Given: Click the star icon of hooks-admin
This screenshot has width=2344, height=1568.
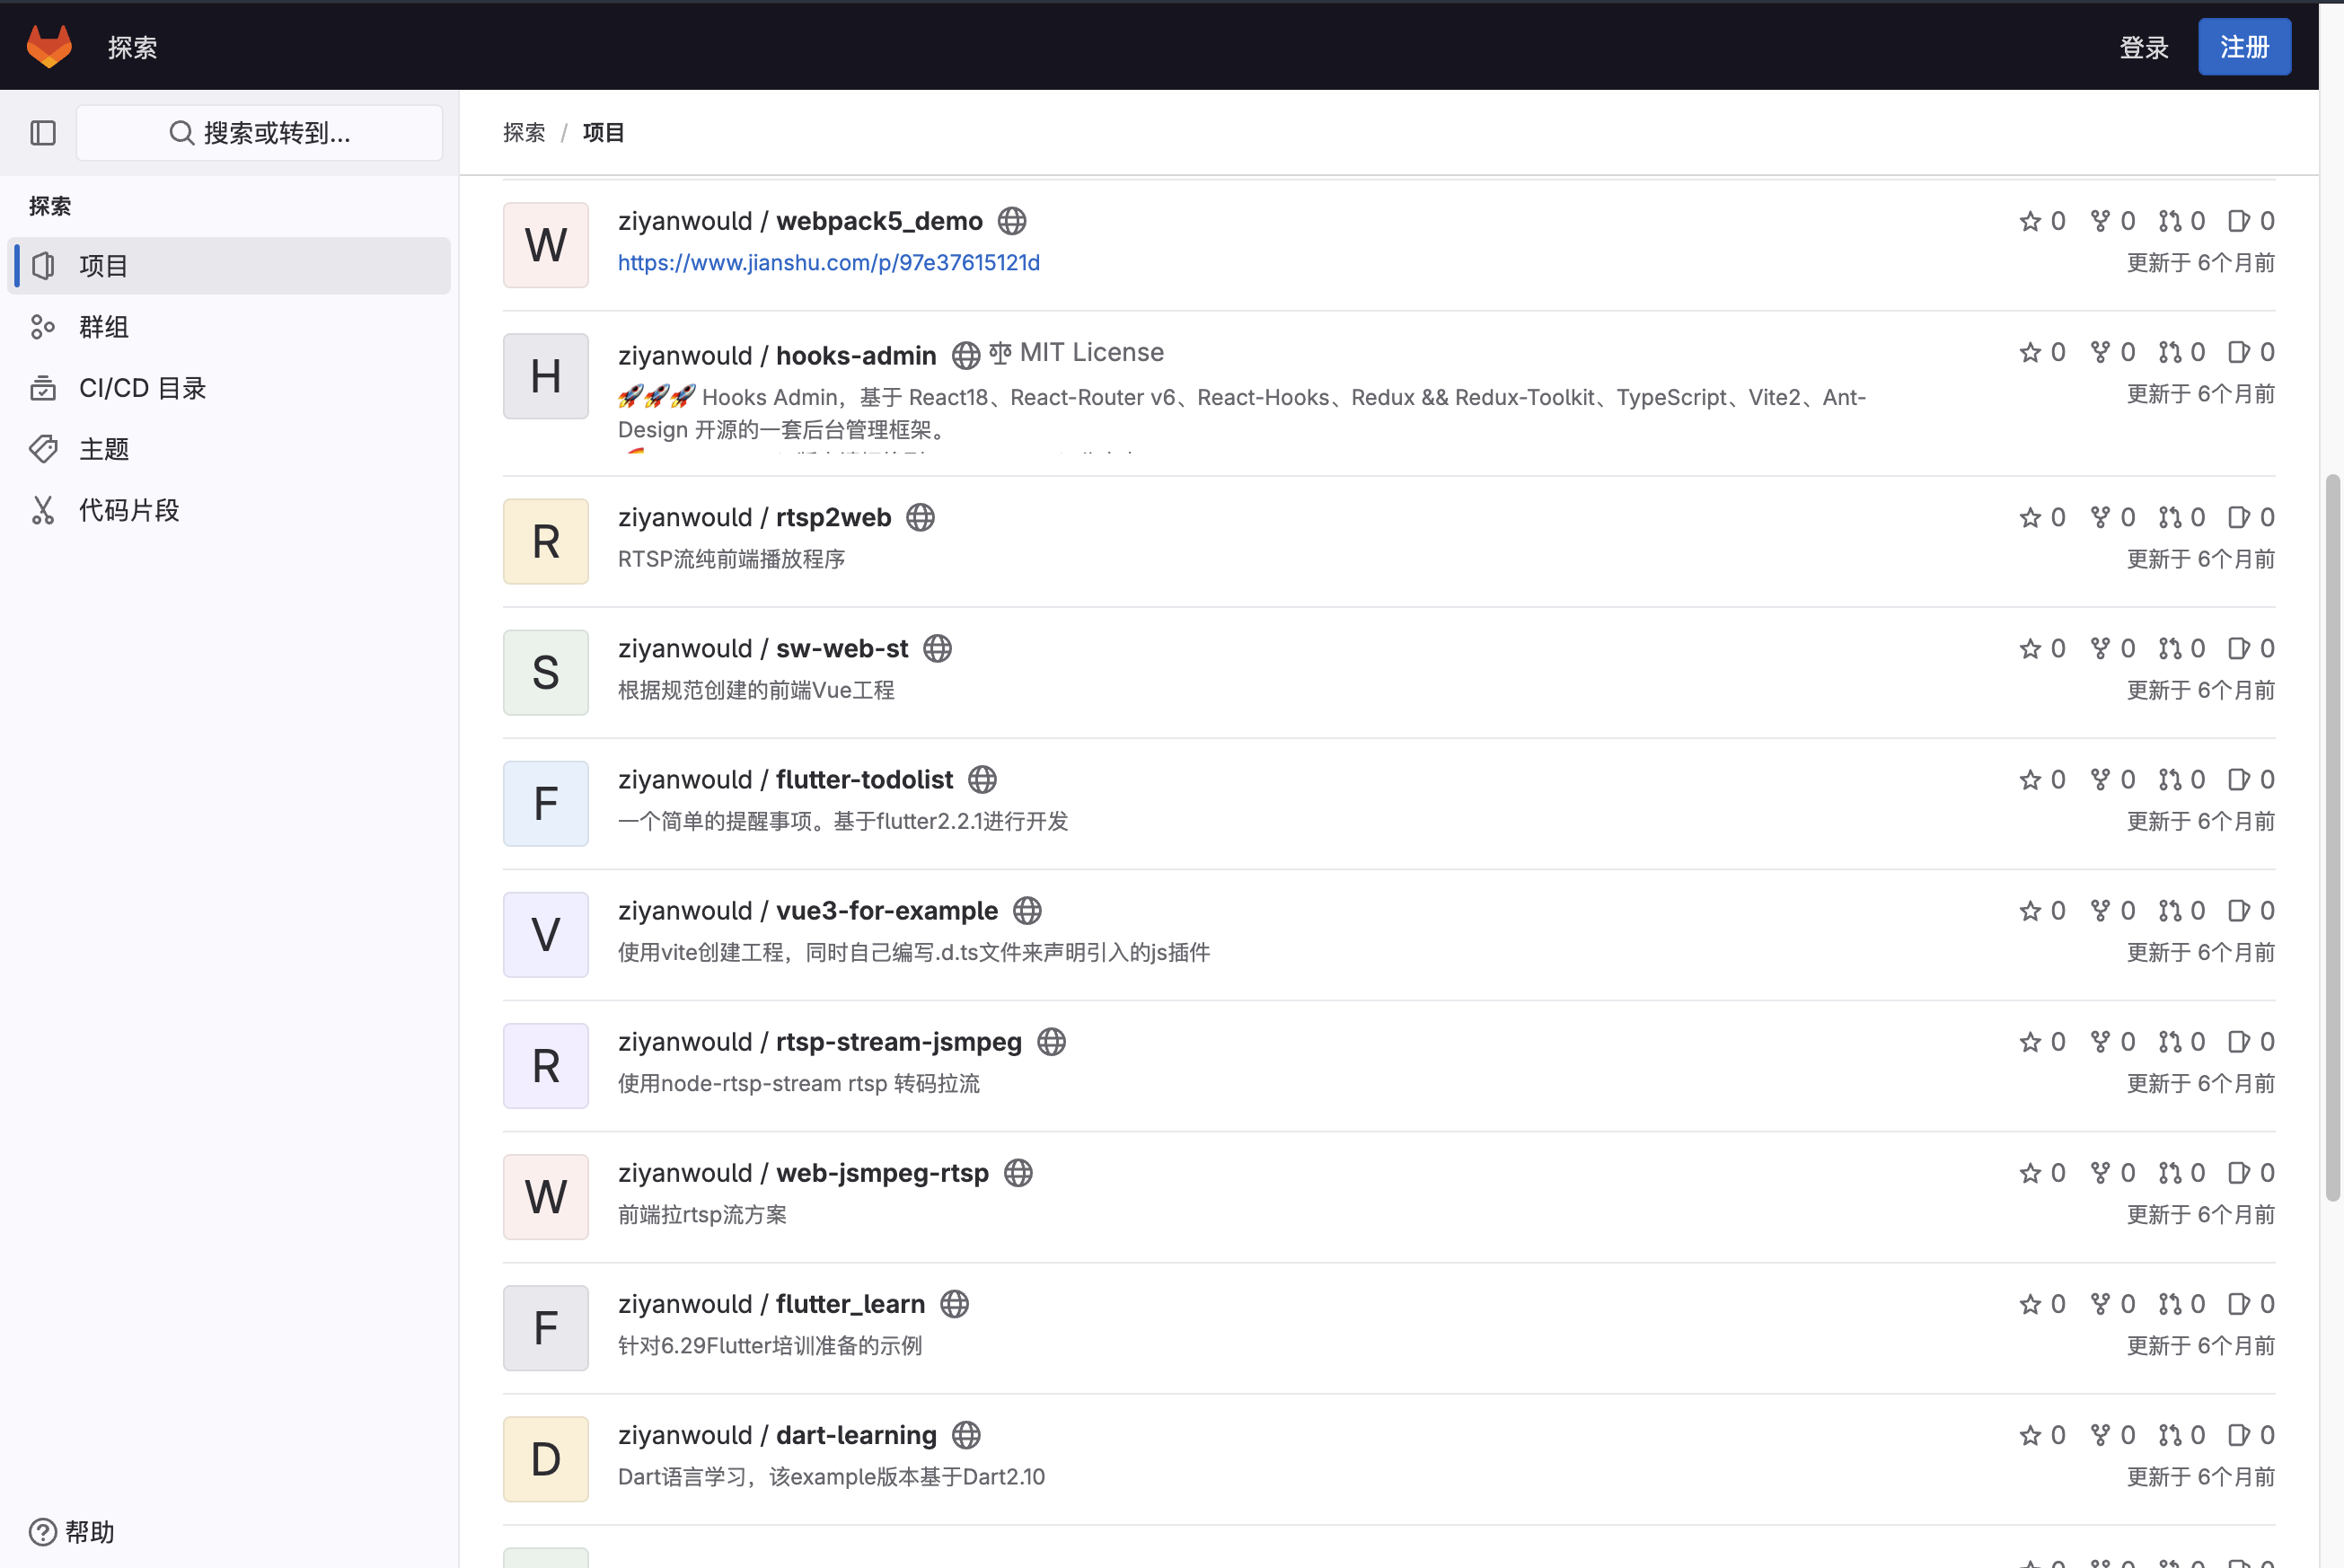Looking at the screenshot, I should 2030,352.
